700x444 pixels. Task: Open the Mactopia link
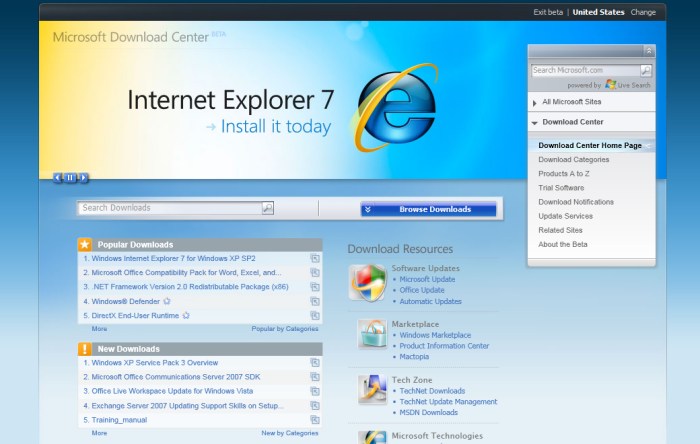coord(414,357)
